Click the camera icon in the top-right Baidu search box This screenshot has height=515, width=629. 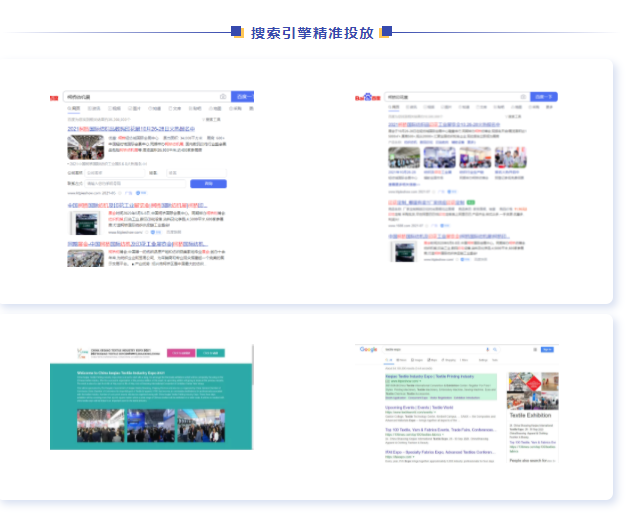(x=521, y=97)
